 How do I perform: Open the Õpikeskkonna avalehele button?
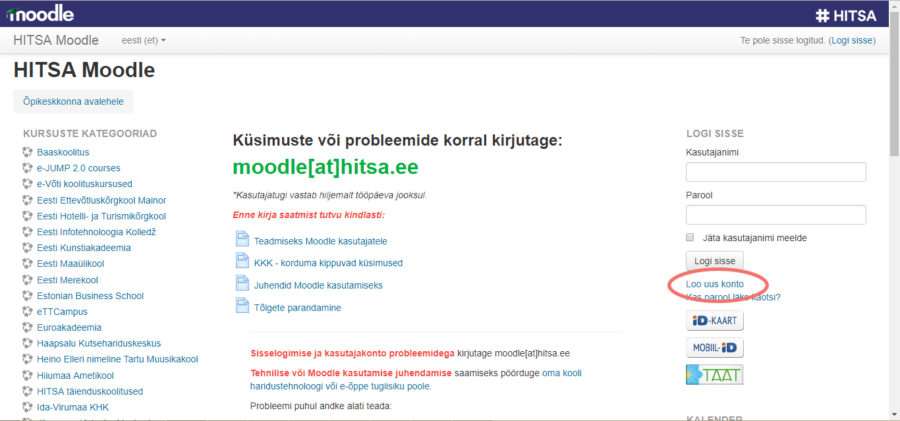(x=73, y=101)
